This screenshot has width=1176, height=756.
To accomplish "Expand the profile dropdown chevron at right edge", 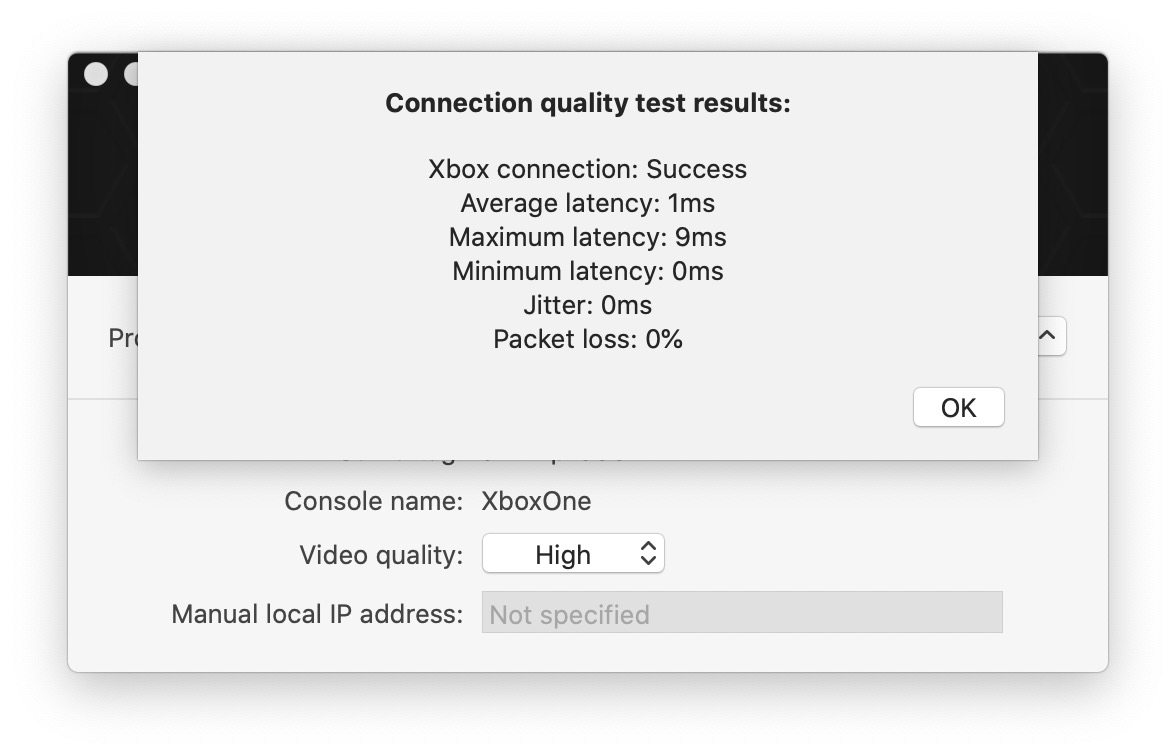I will (1049, 337).
